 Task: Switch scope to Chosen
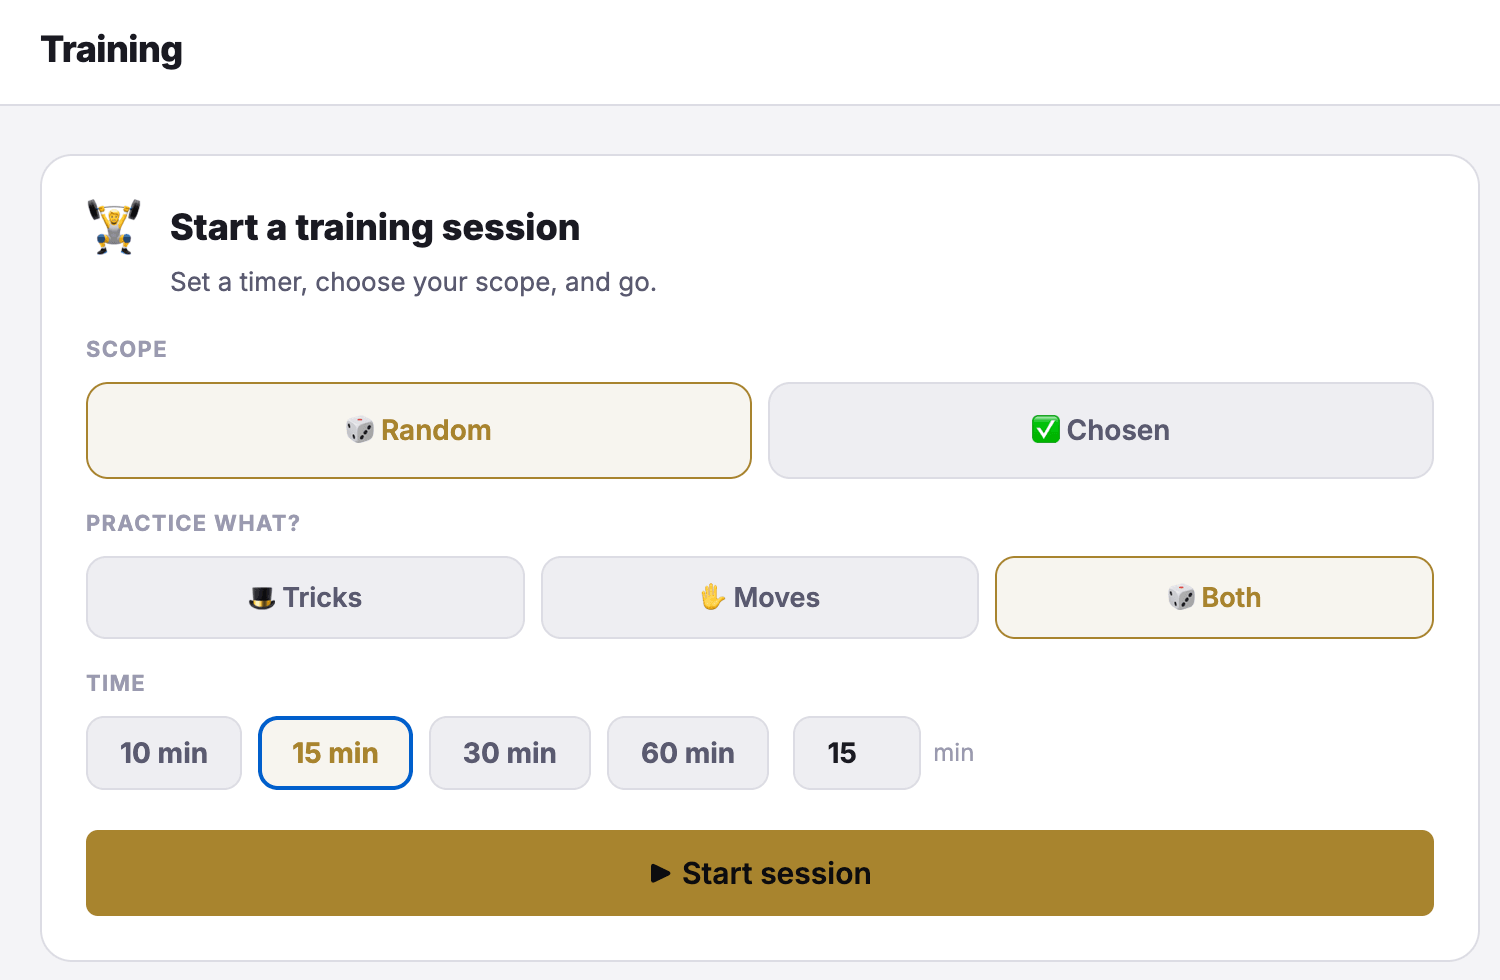pos(1101,430)
